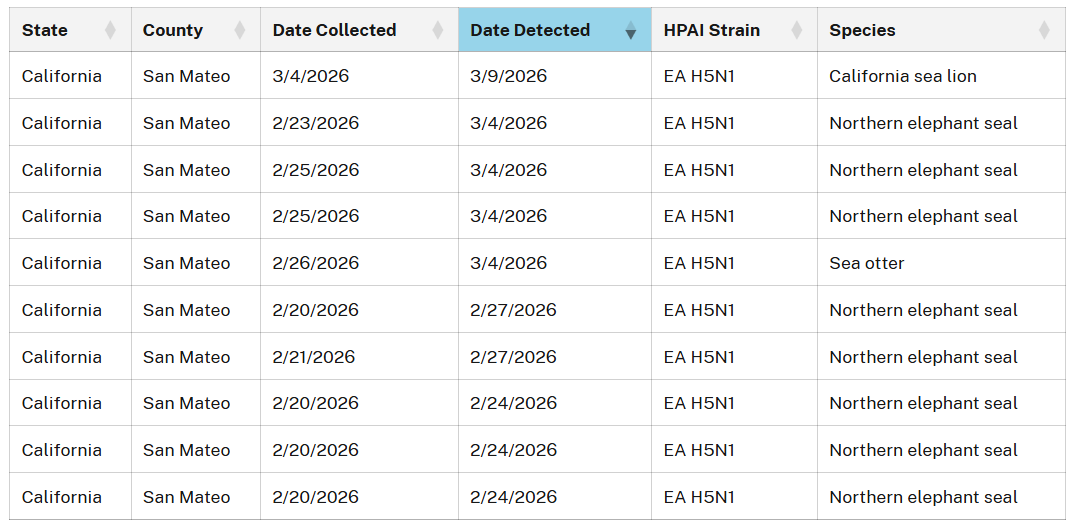The image size is (1073, 528).
Task: Click the Species column header text
Action: click(862, 31)
